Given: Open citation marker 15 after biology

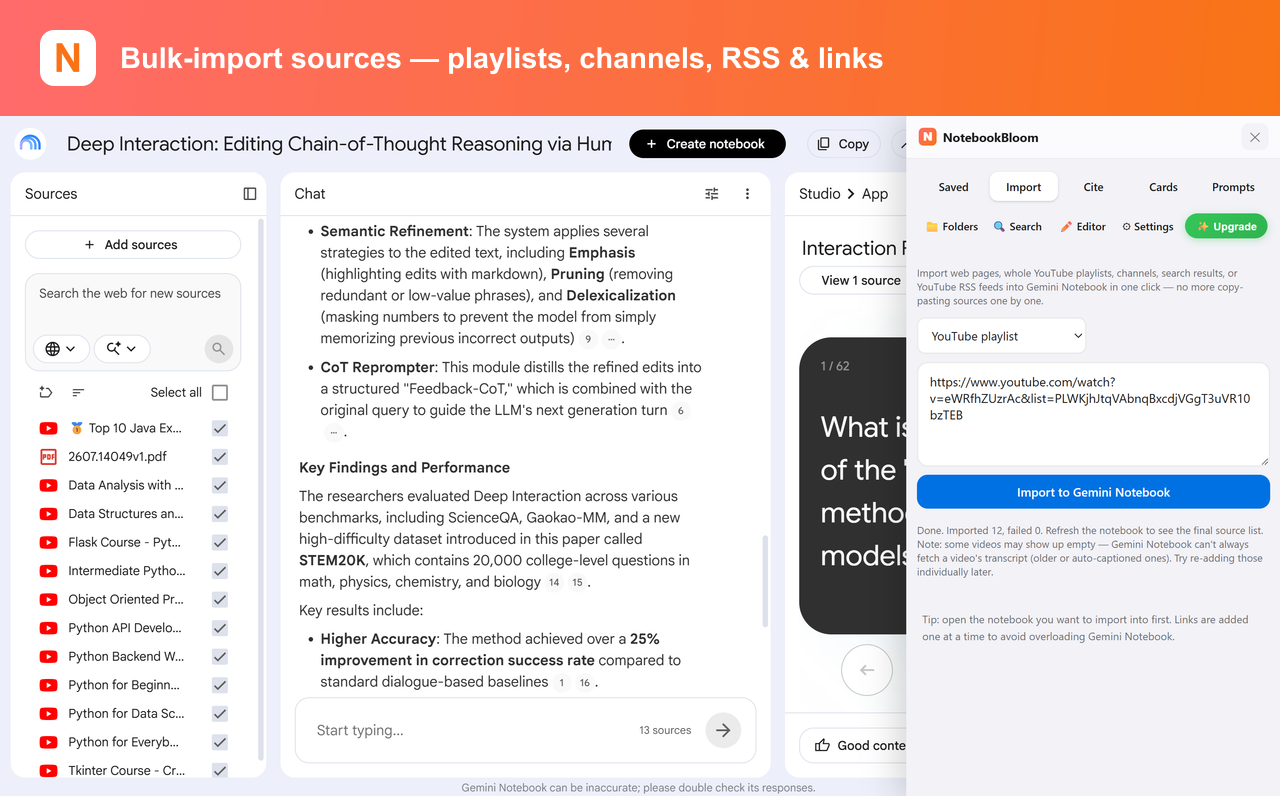Looking at the screenshot, I should tap(577, 582).
